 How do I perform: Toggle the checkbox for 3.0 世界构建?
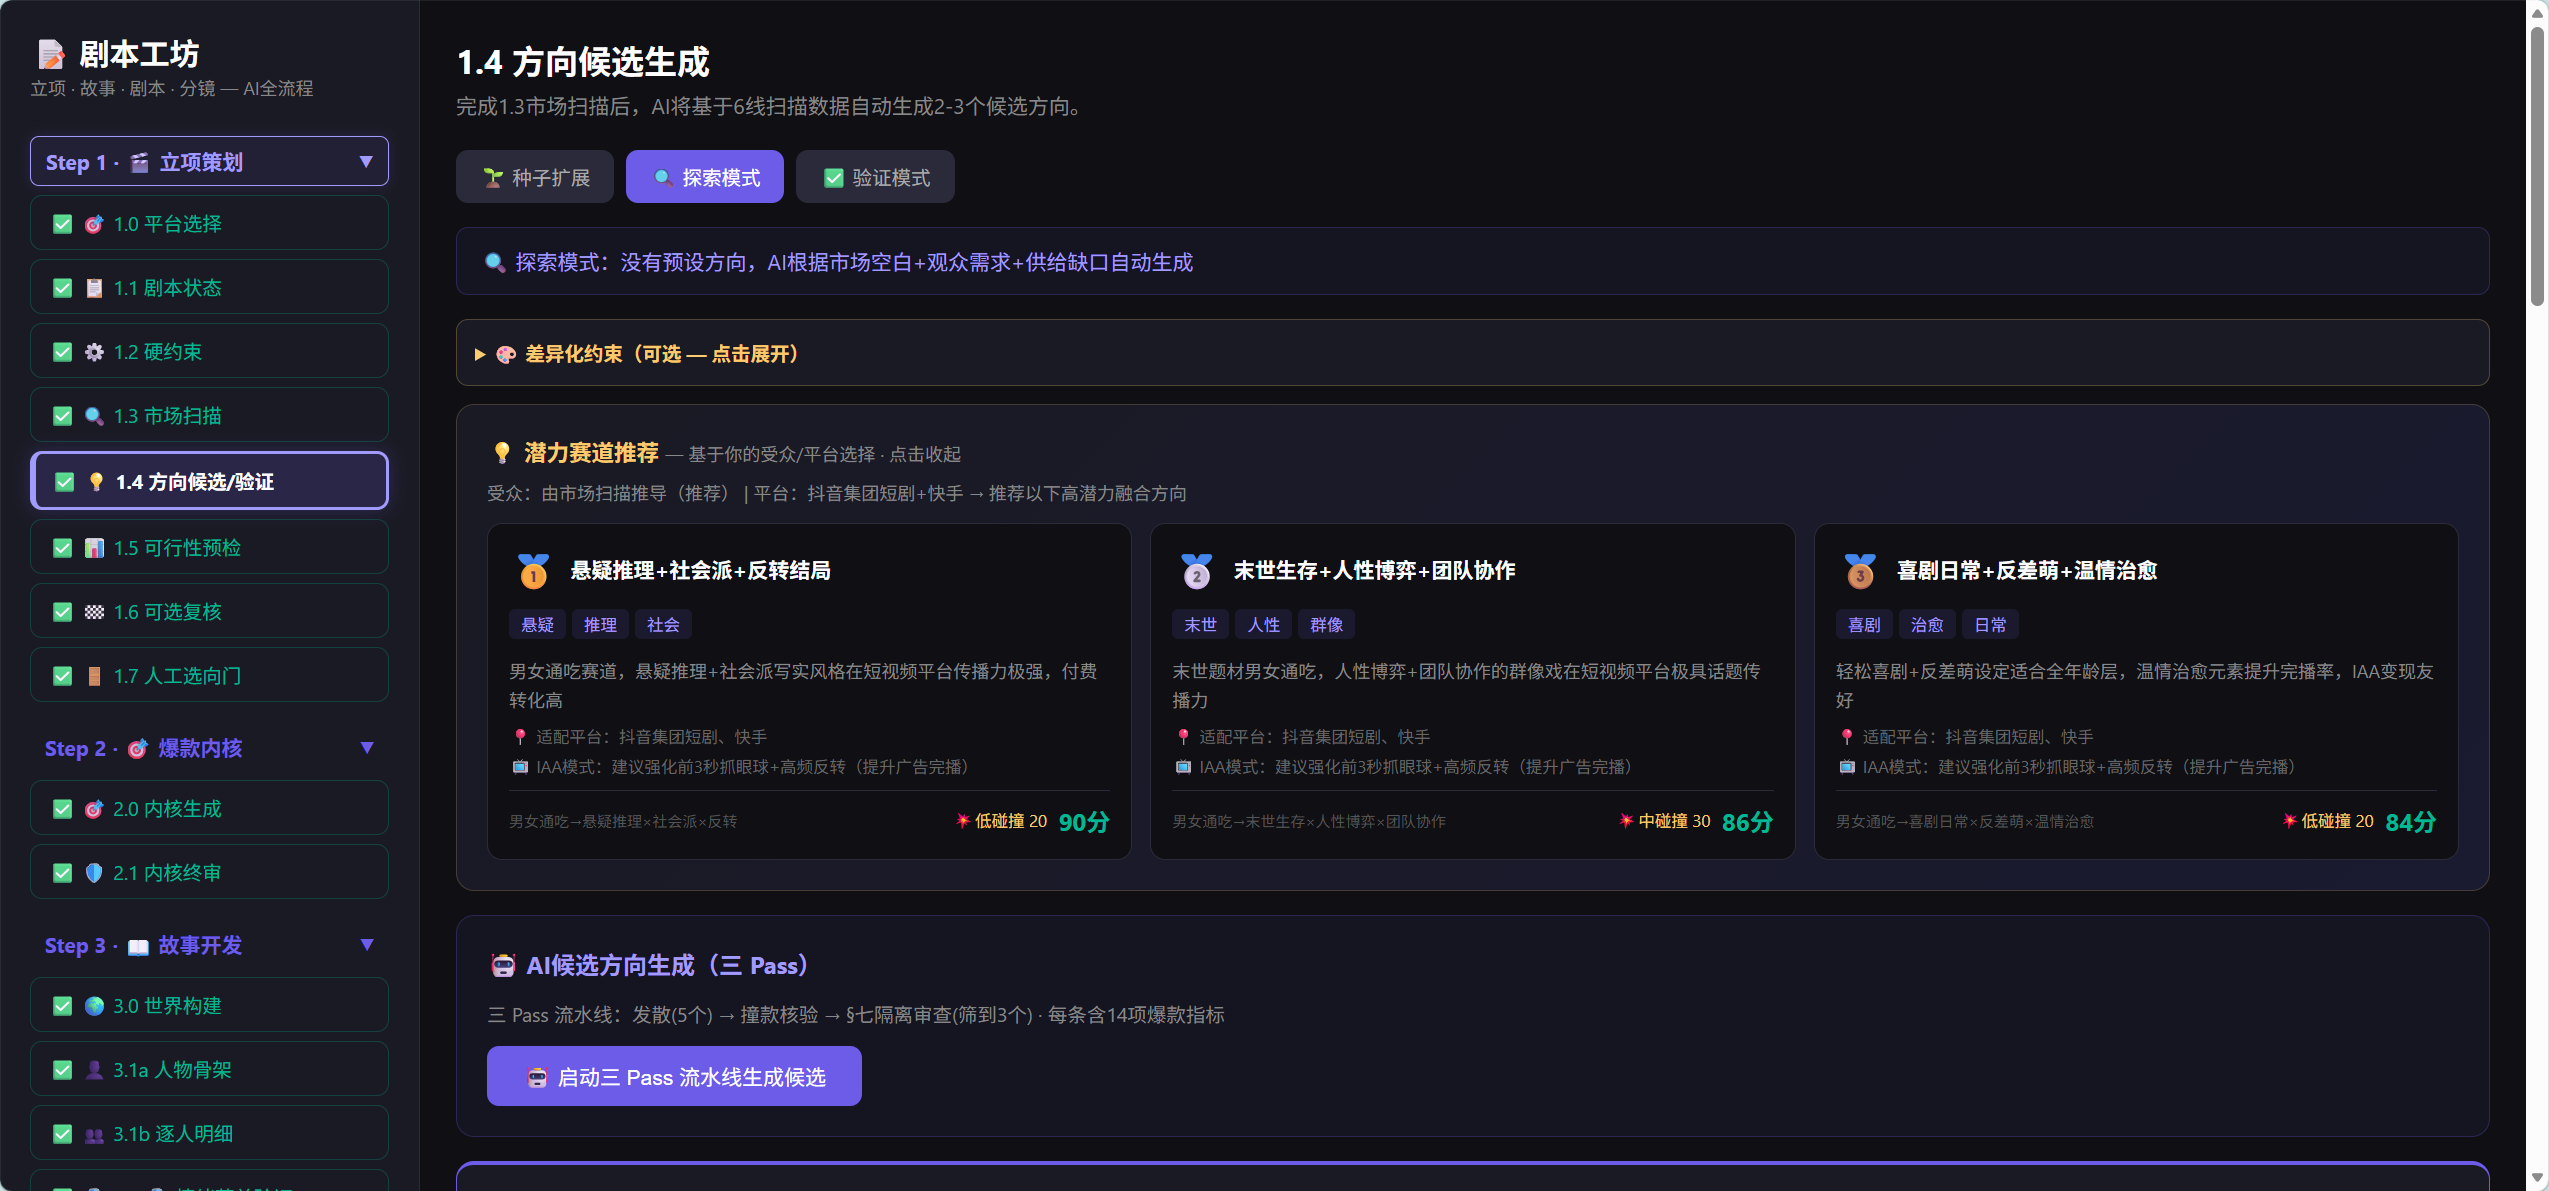pos(63,1006)
